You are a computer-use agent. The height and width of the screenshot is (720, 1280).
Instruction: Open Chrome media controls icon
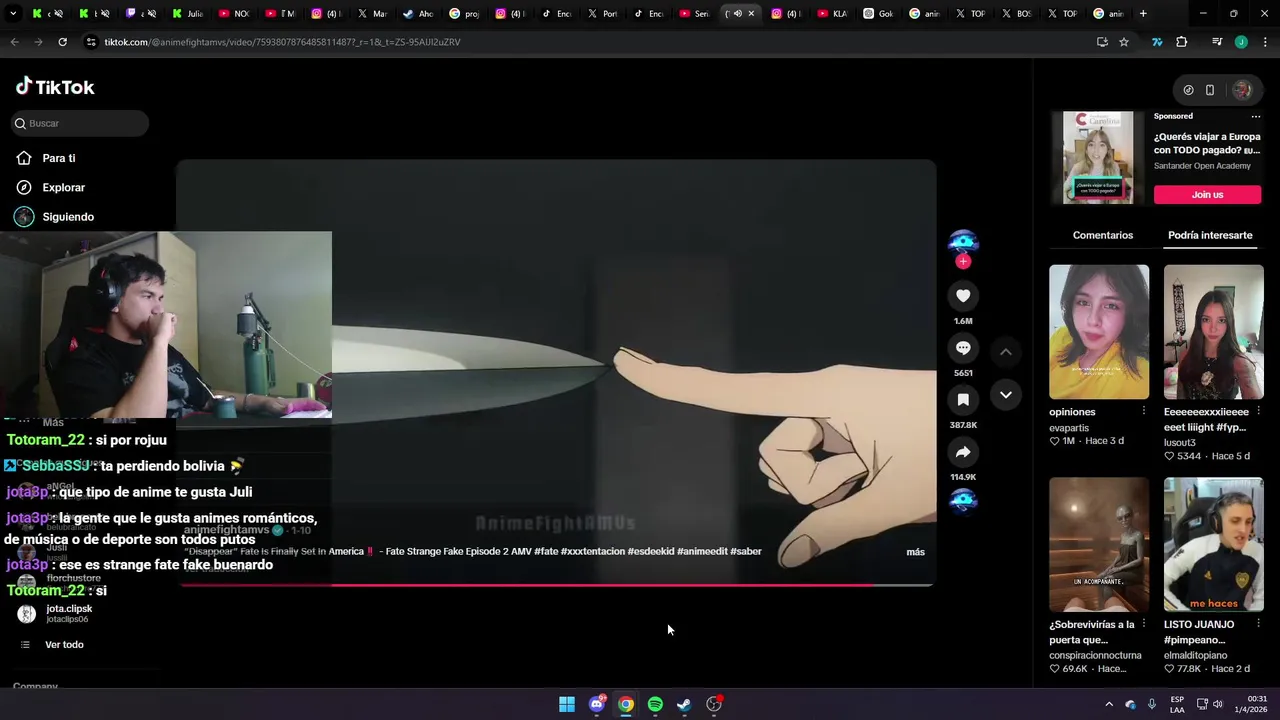[x=1216, y=42]
